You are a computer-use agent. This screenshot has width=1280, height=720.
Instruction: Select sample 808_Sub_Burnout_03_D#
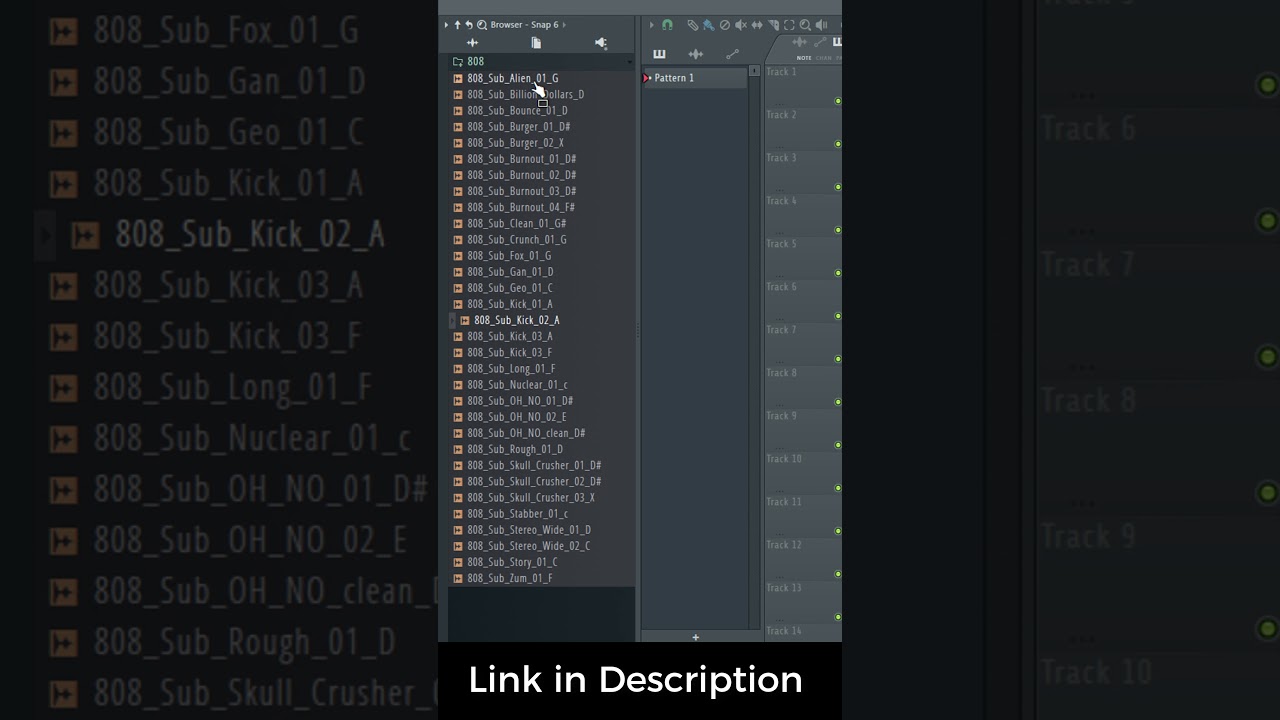coord(522,191)
